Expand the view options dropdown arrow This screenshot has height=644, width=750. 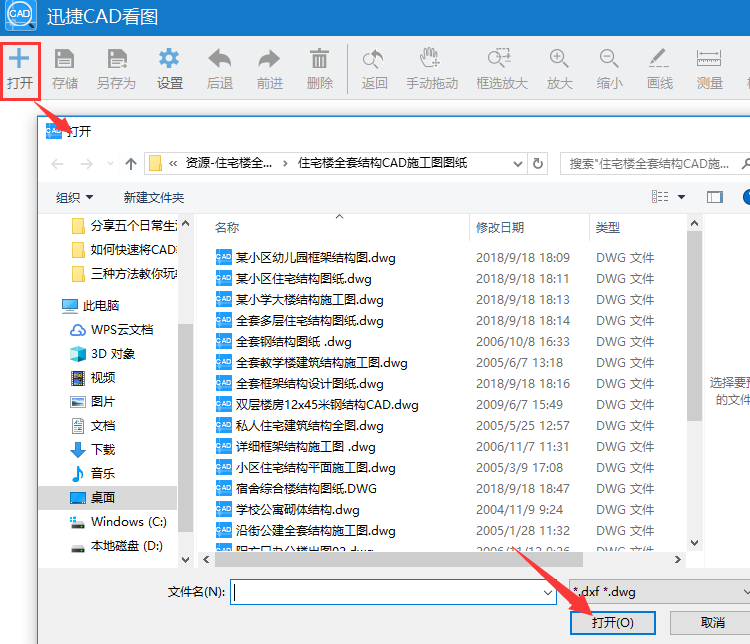click(681, 197)
